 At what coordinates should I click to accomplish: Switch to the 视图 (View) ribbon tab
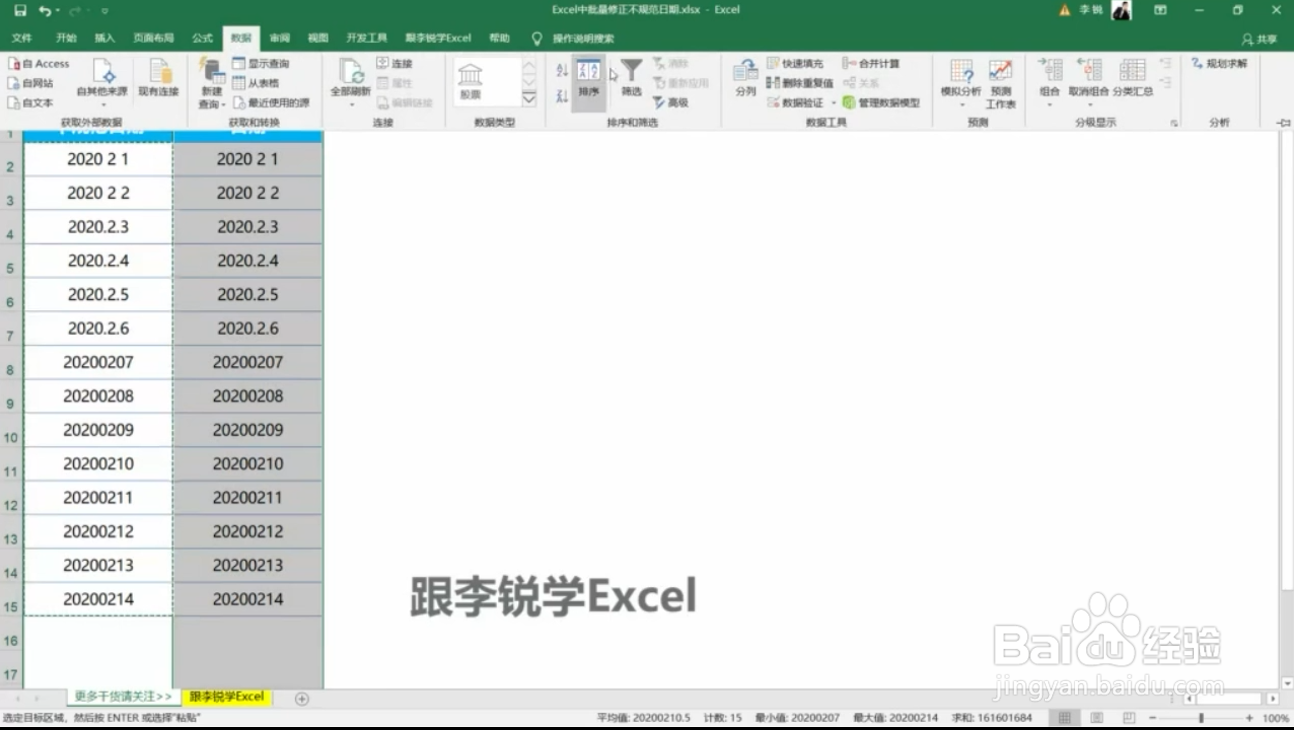click(x=318, y=38)
